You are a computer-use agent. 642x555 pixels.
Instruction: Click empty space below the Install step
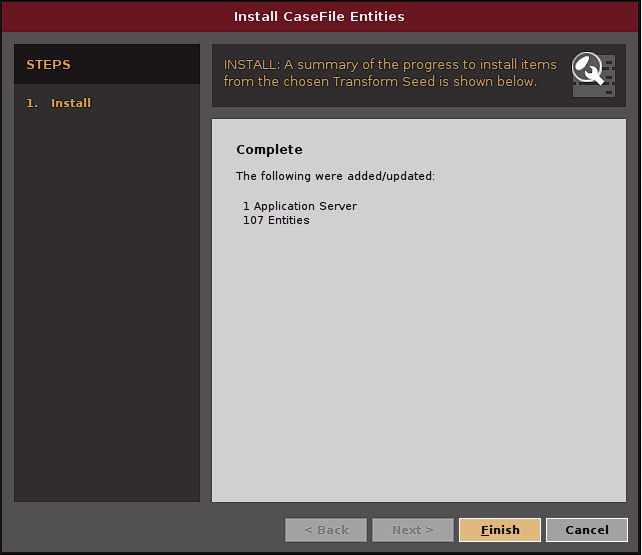click(107, 300)
